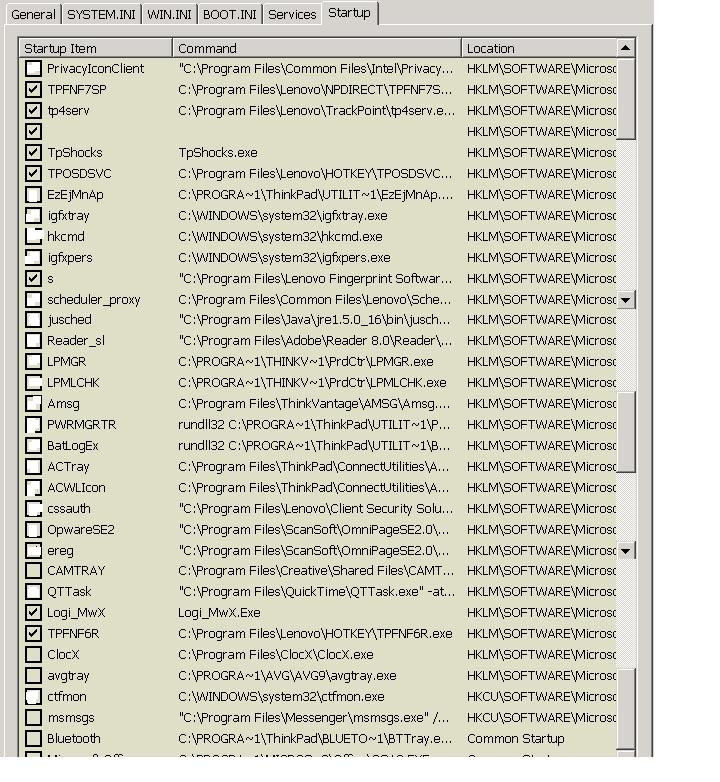Enable the avgtray checkbox
The image size is (720, 782).
(x=33, y=675)
